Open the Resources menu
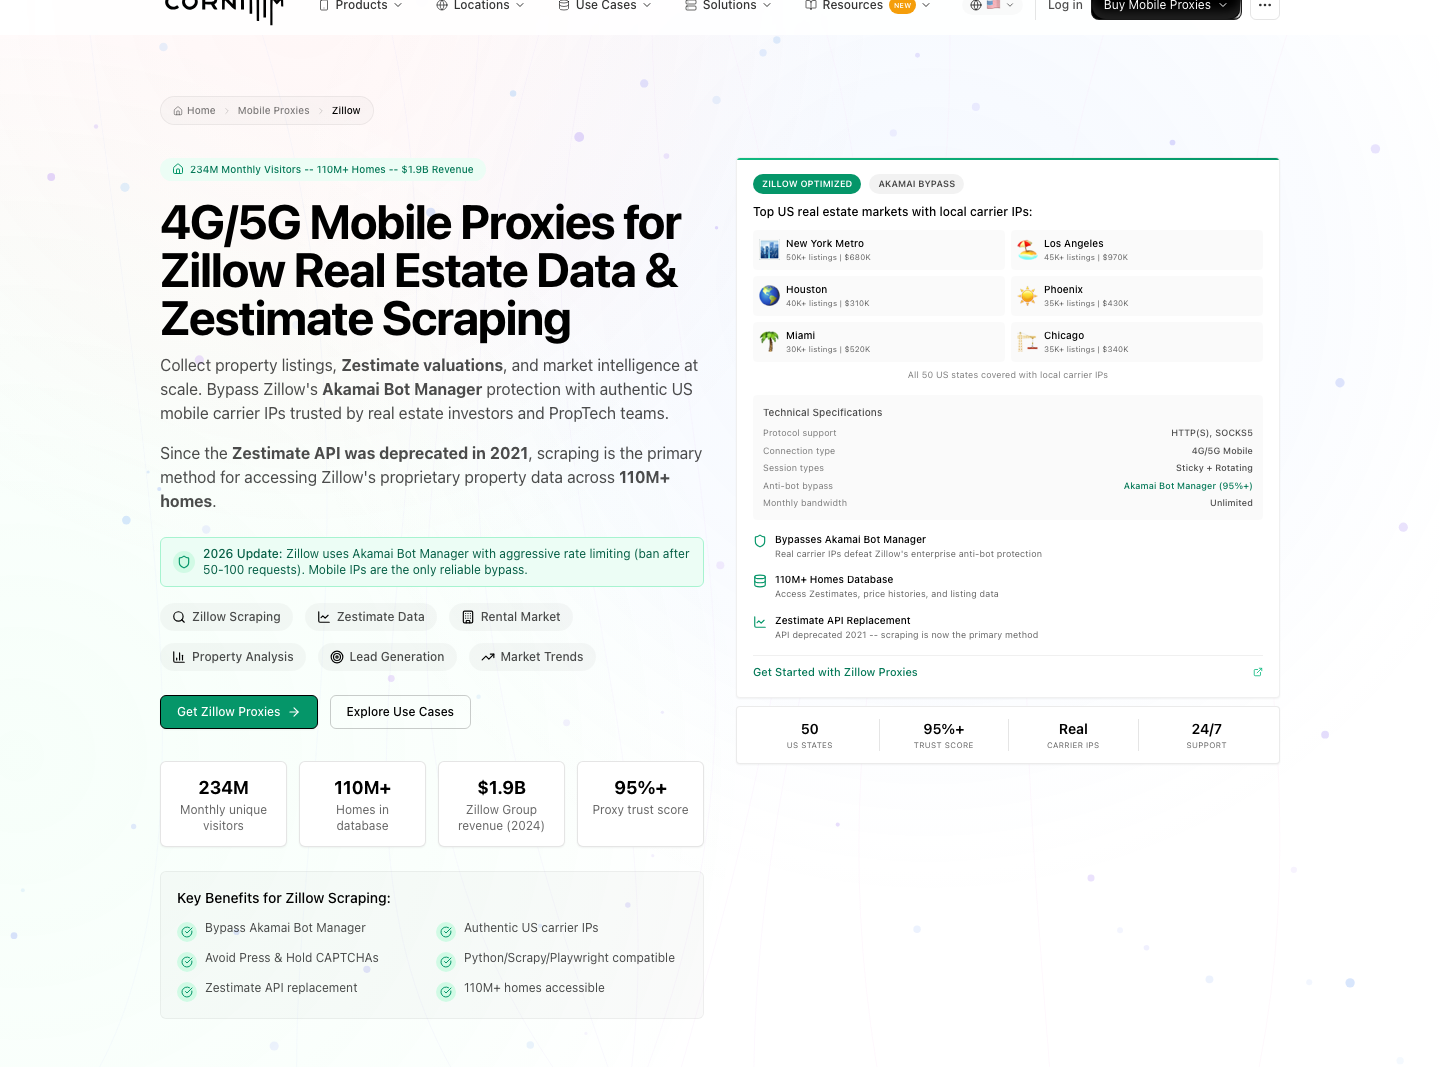 (x=868, y=5)
